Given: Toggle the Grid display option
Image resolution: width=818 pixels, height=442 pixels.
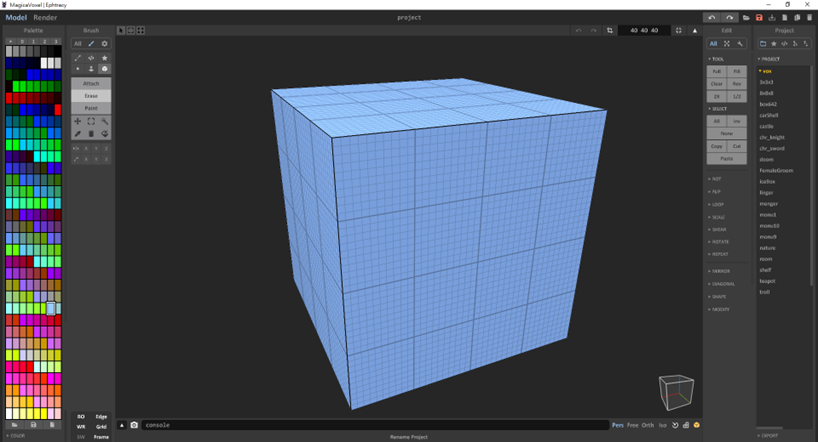Looking at the screenshot, I should tap(101, 426).
